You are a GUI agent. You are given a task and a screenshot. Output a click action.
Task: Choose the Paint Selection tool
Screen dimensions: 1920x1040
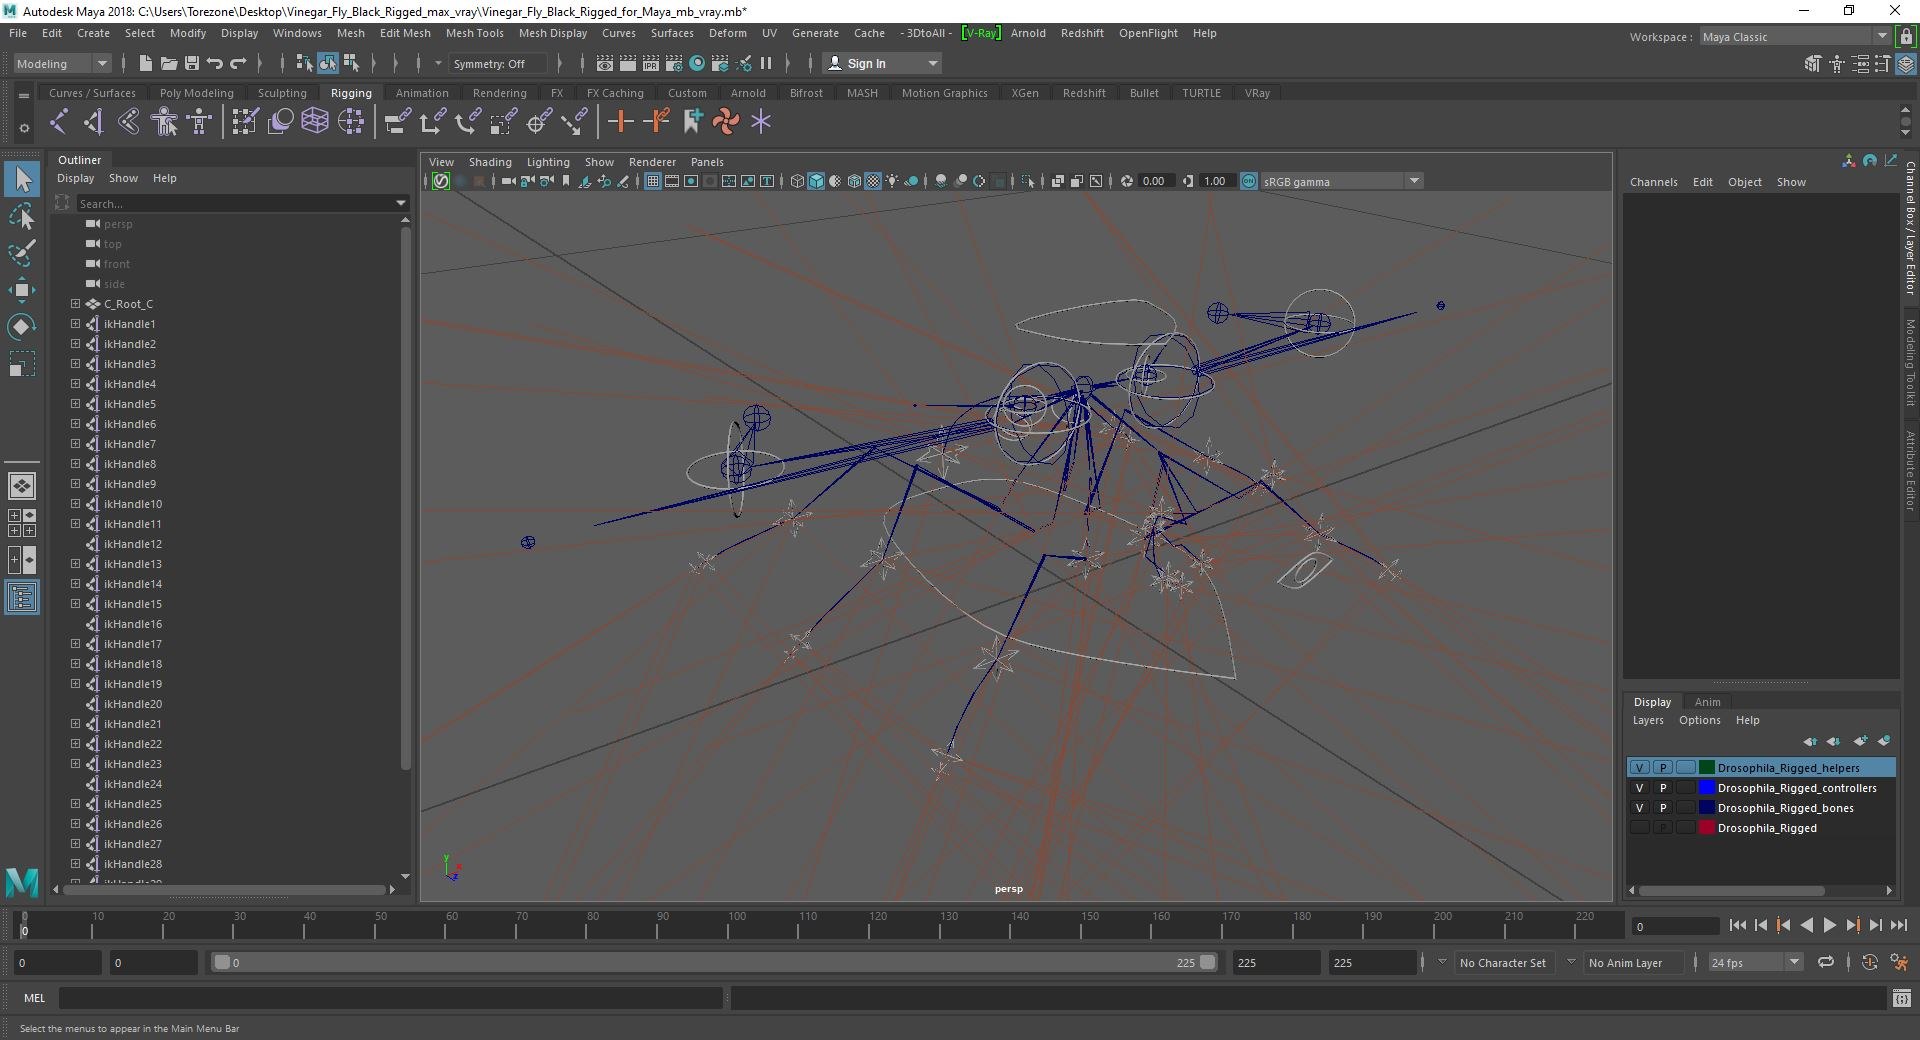(21, 252)
